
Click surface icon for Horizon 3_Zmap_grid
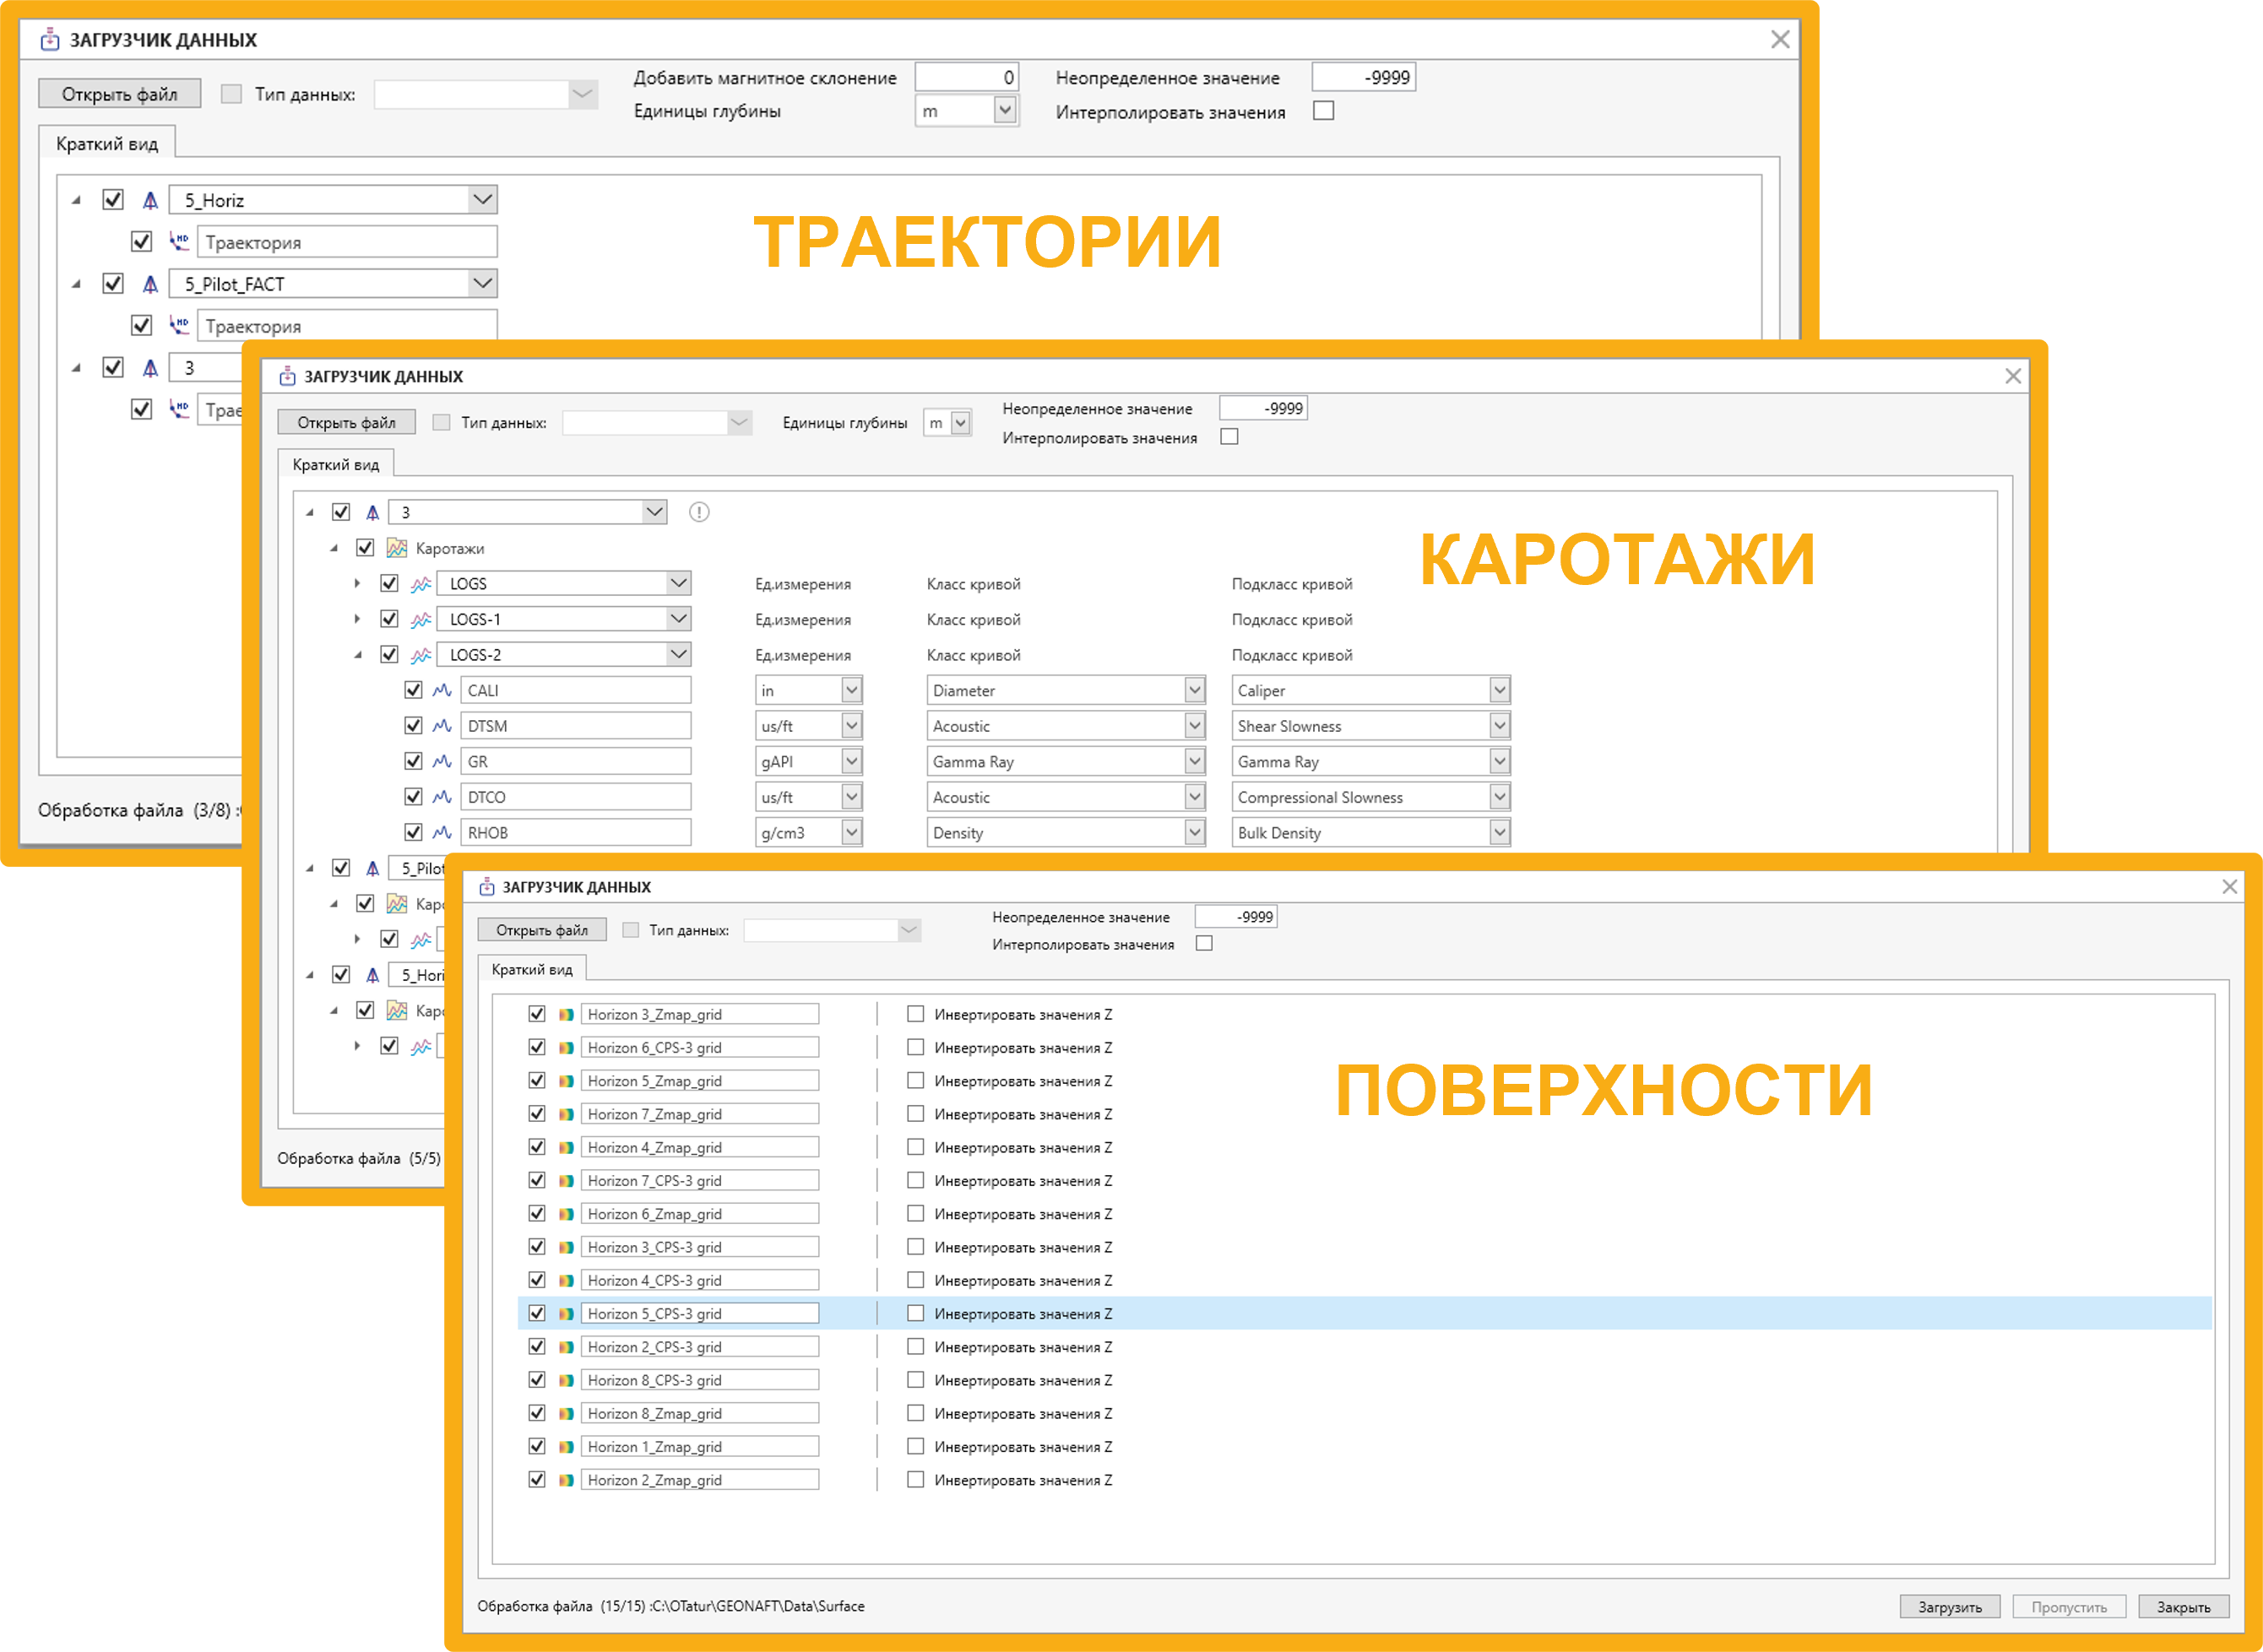pyautogui.click(x=566, y=1015)
